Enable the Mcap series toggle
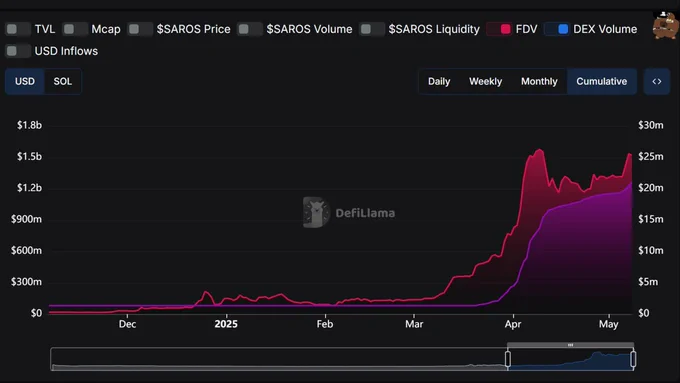The image size is (680, 383). (x=75, y=29)
